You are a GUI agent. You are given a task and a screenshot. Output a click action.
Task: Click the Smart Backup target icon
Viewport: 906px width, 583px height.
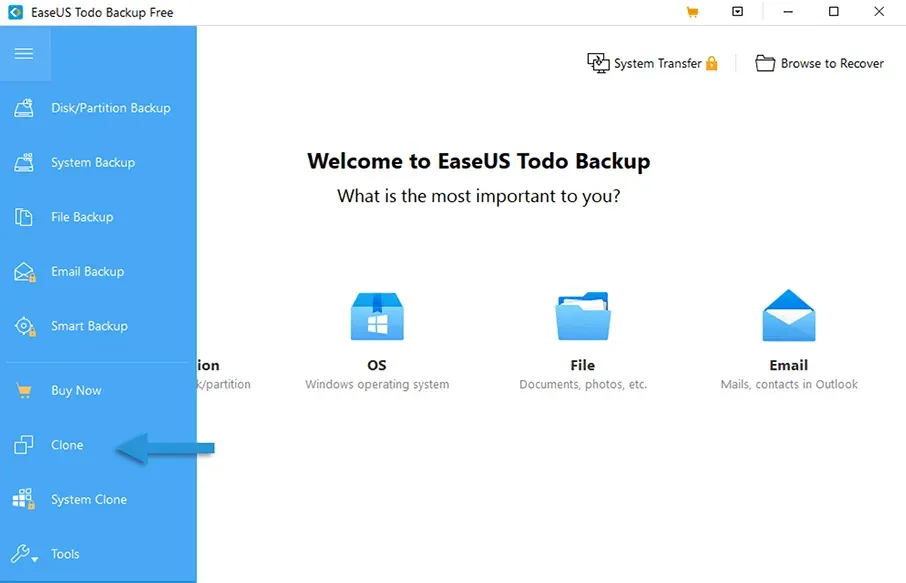(24, 326)
